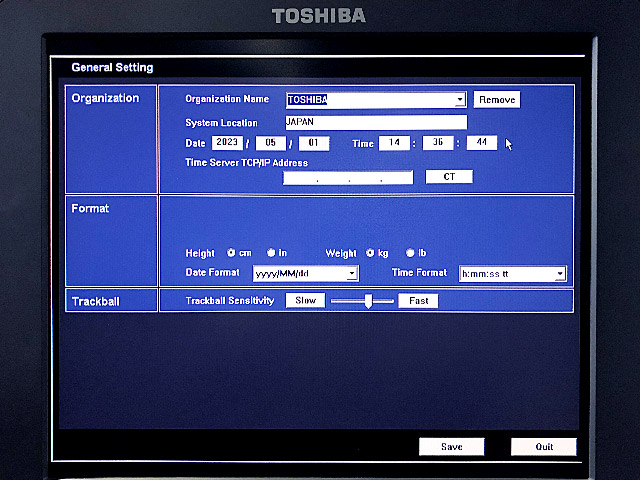Click the System Location label
The width and height of the screenshot is (640, 480).
click(x=222, y=123)
